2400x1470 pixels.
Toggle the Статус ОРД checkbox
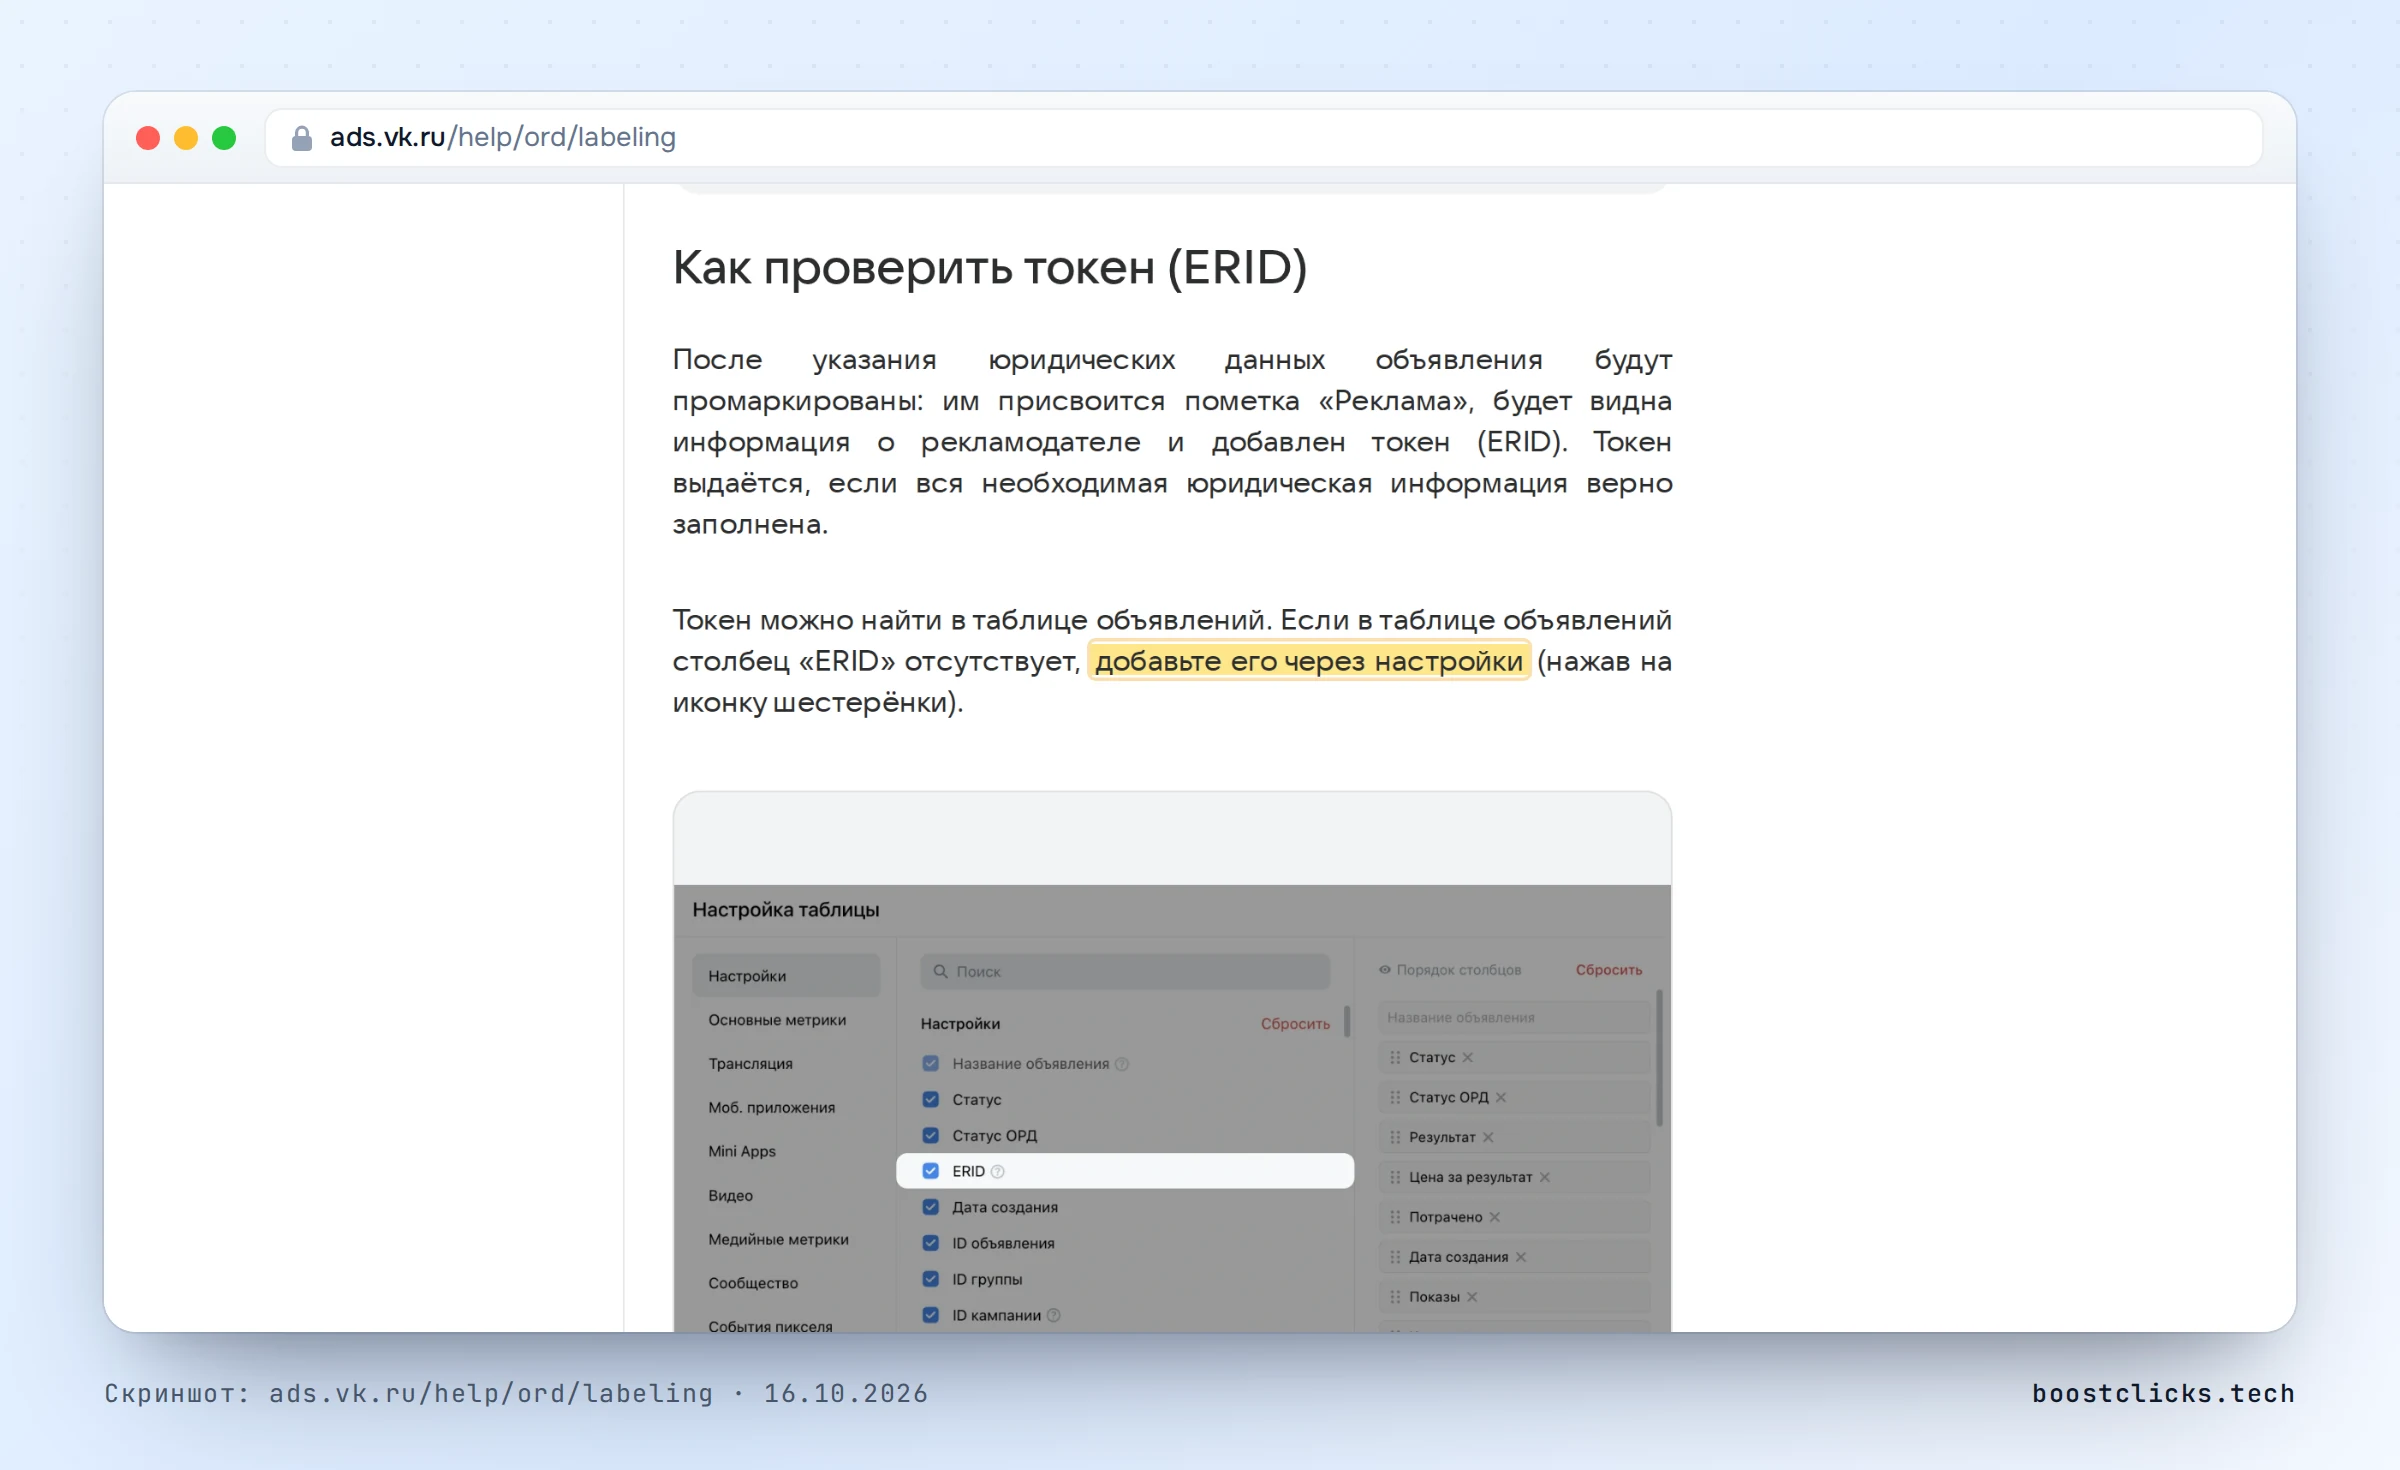click(931, 1135)
